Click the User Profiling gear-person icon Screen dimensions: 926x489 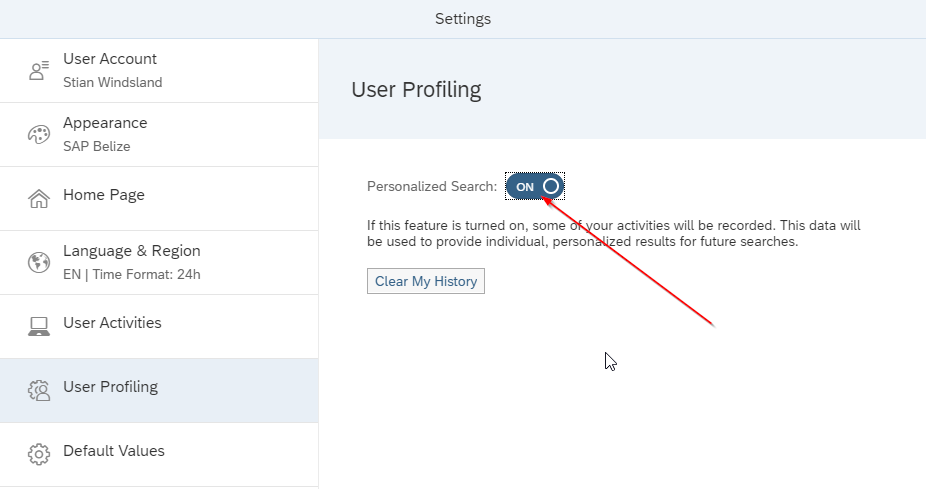(39, 390)
